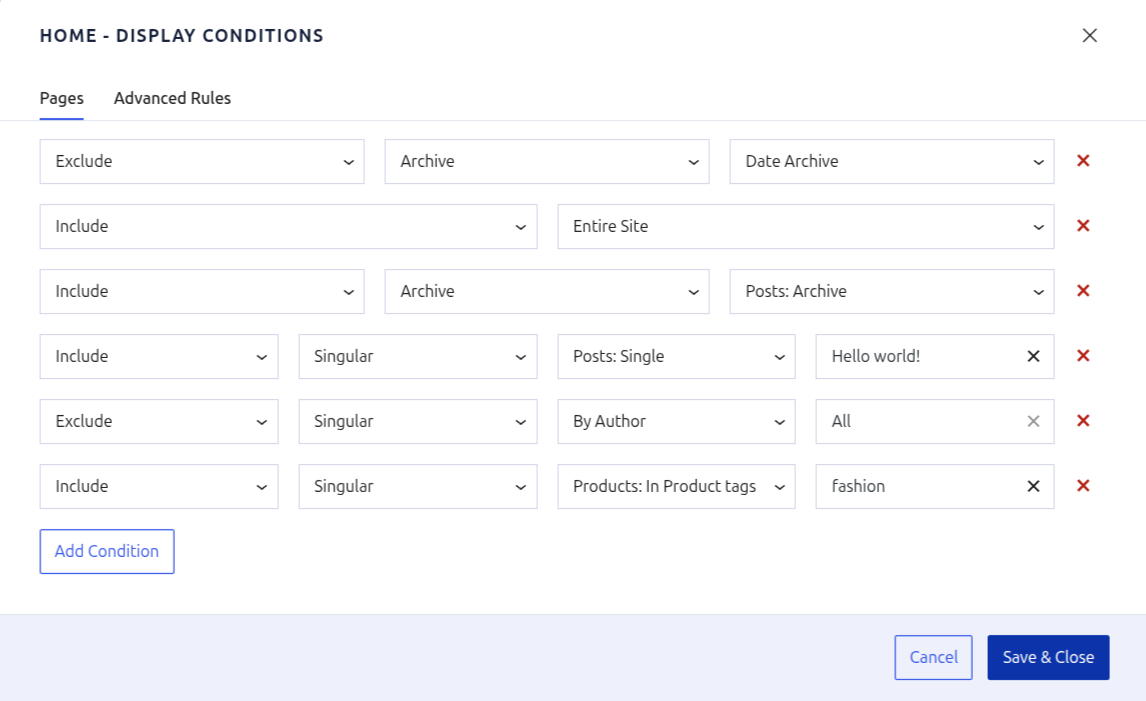Open the Date Archive dropdown
1146x701 pixels.
[890, 160]
